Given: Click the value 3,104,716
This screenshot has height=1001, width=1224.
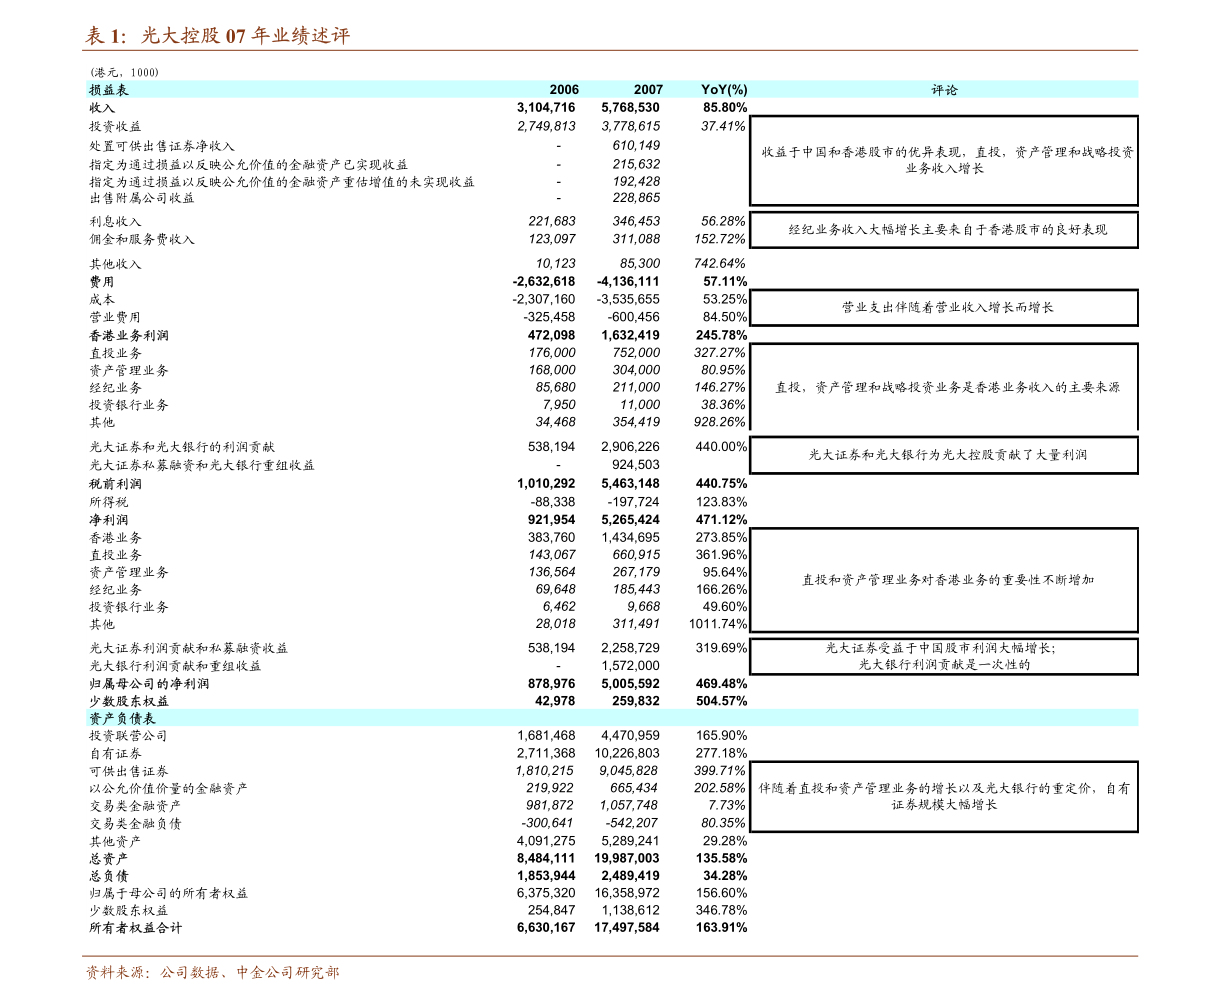Looking at the screenshot, I should (x=546, y=108).
